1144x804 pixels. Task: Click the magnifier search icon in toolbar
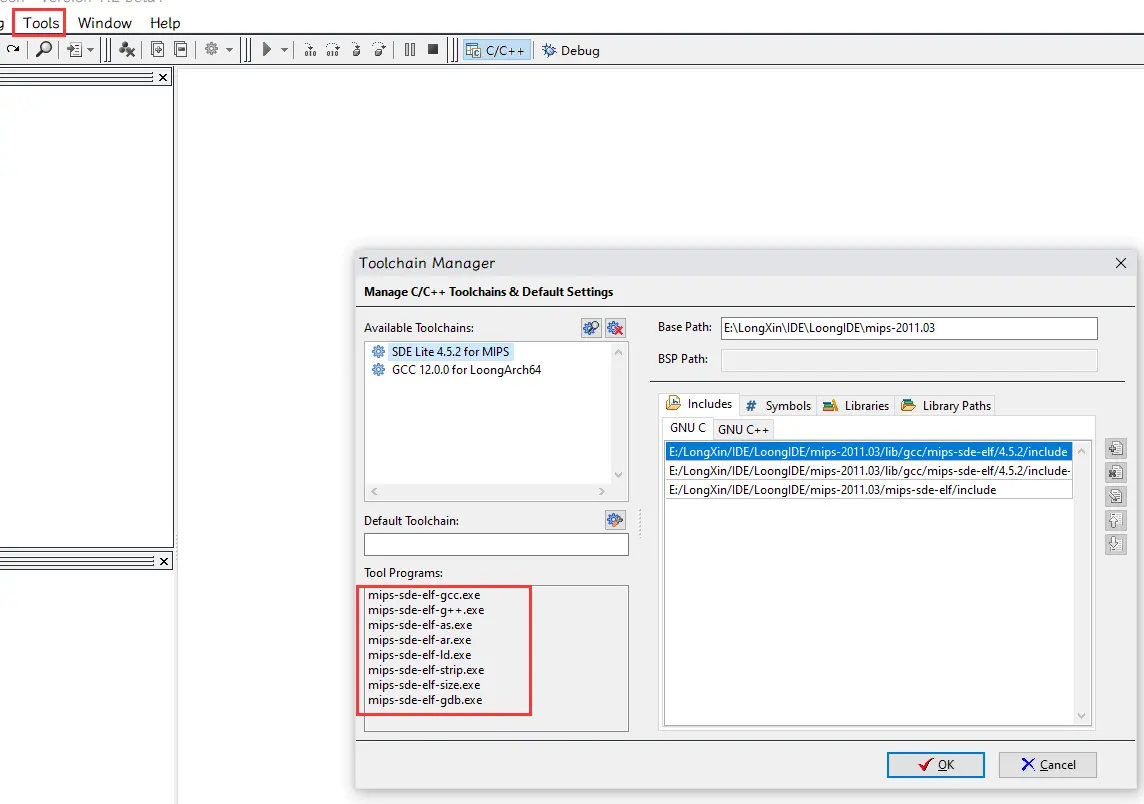point(43,49)
